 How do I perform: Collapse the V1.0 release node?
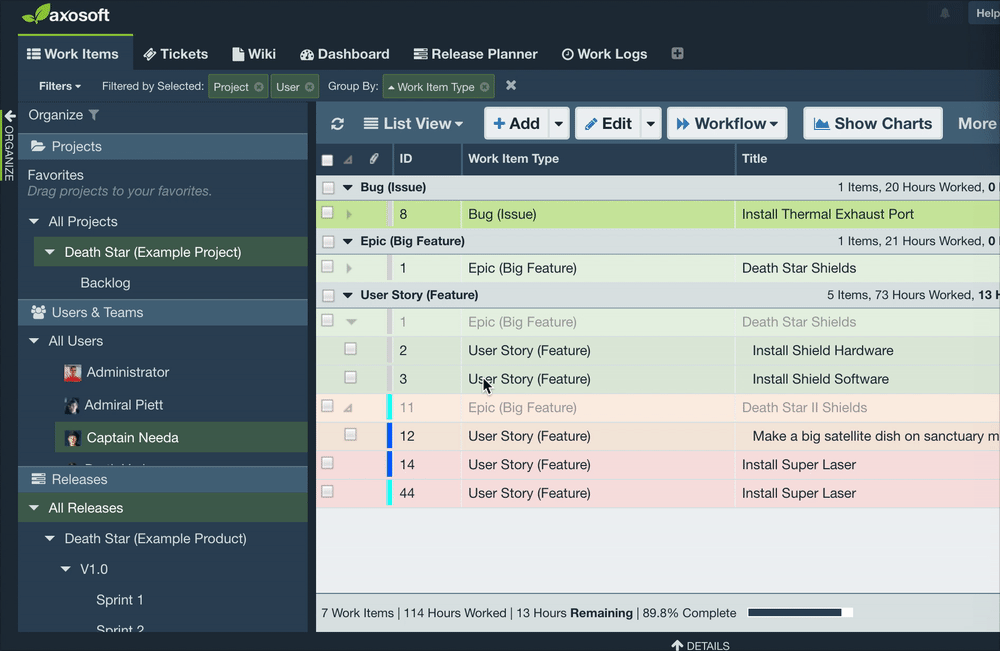[x=66, y=569]
